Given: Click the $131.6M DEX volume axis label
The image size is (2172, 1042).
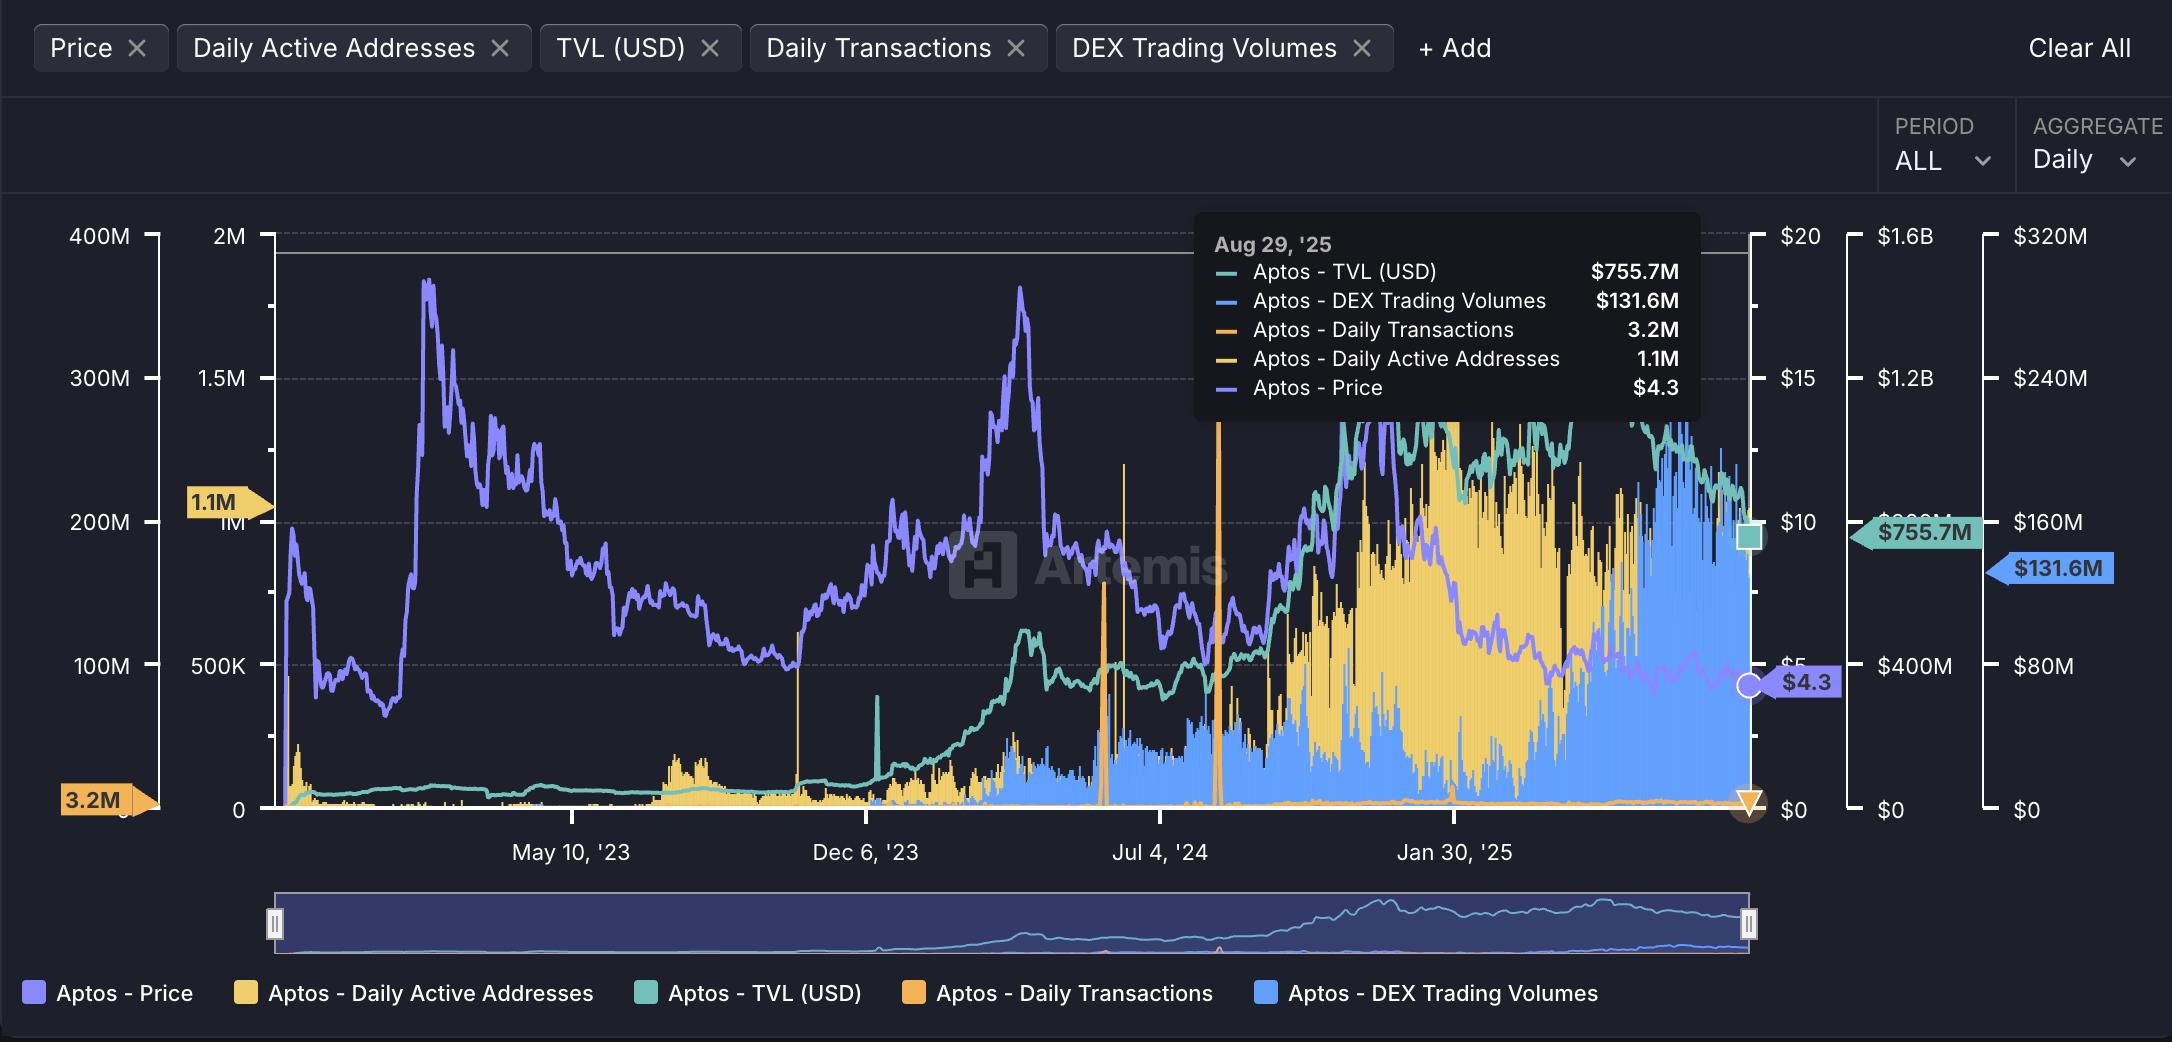Looking at the screenshot, I should 2050,569.
